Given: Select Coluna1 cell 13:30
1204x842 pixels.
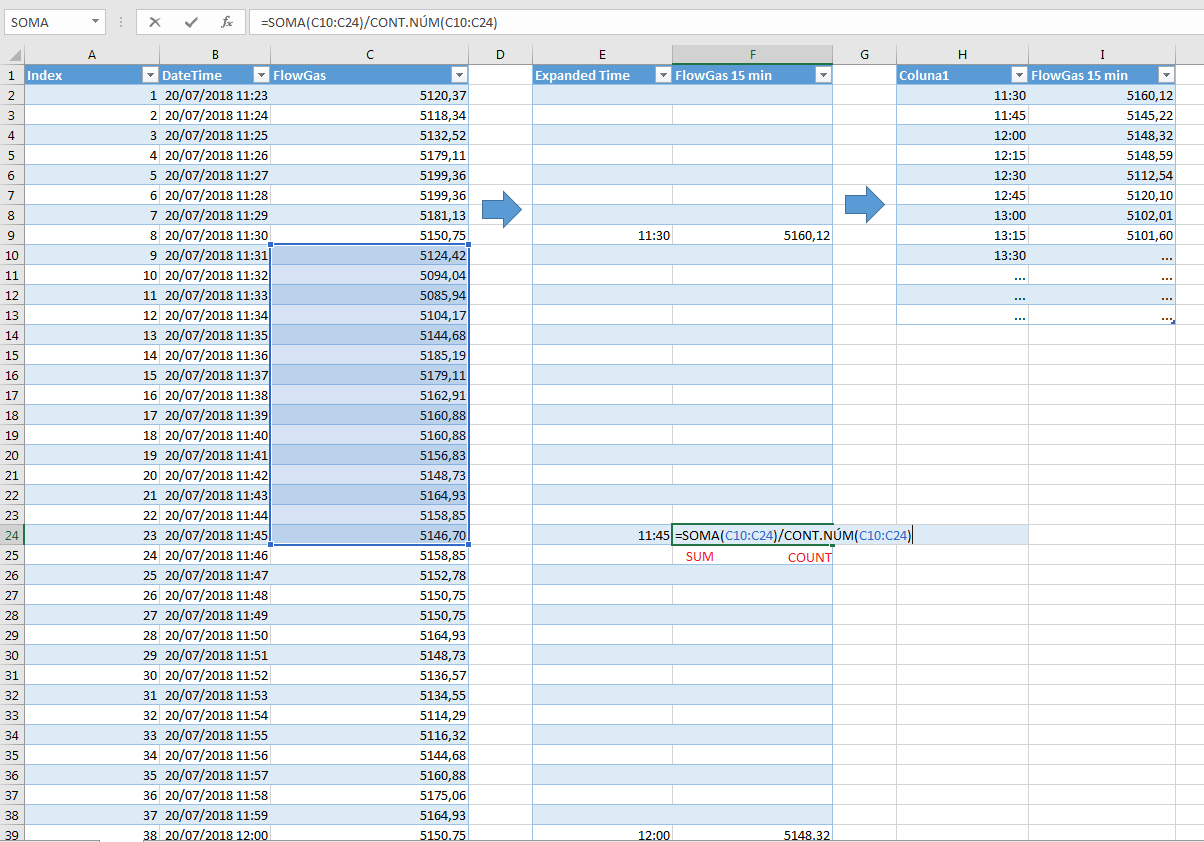Looking at the screenshot, I should [962, 255].
